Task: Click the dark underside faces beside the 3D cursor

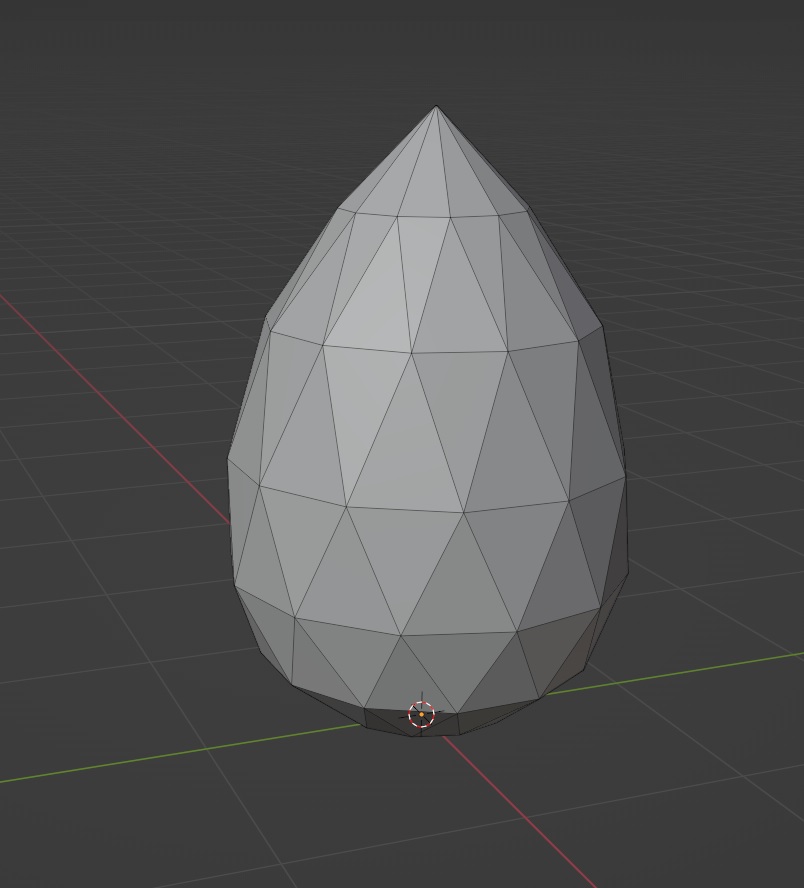Action: (385, 717)
